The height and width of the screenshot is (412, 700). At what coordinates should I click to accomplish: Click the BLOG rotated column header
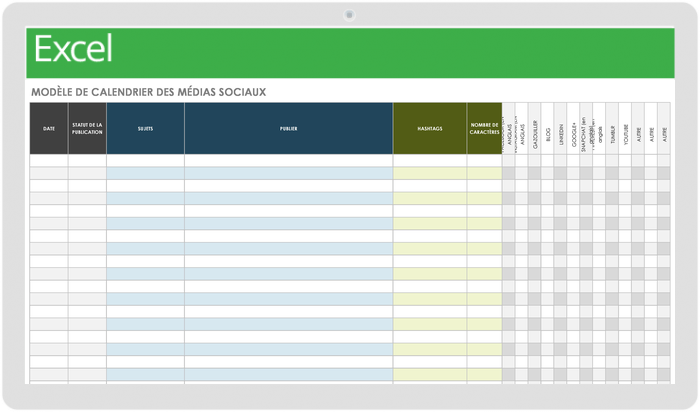pos(547,129)
